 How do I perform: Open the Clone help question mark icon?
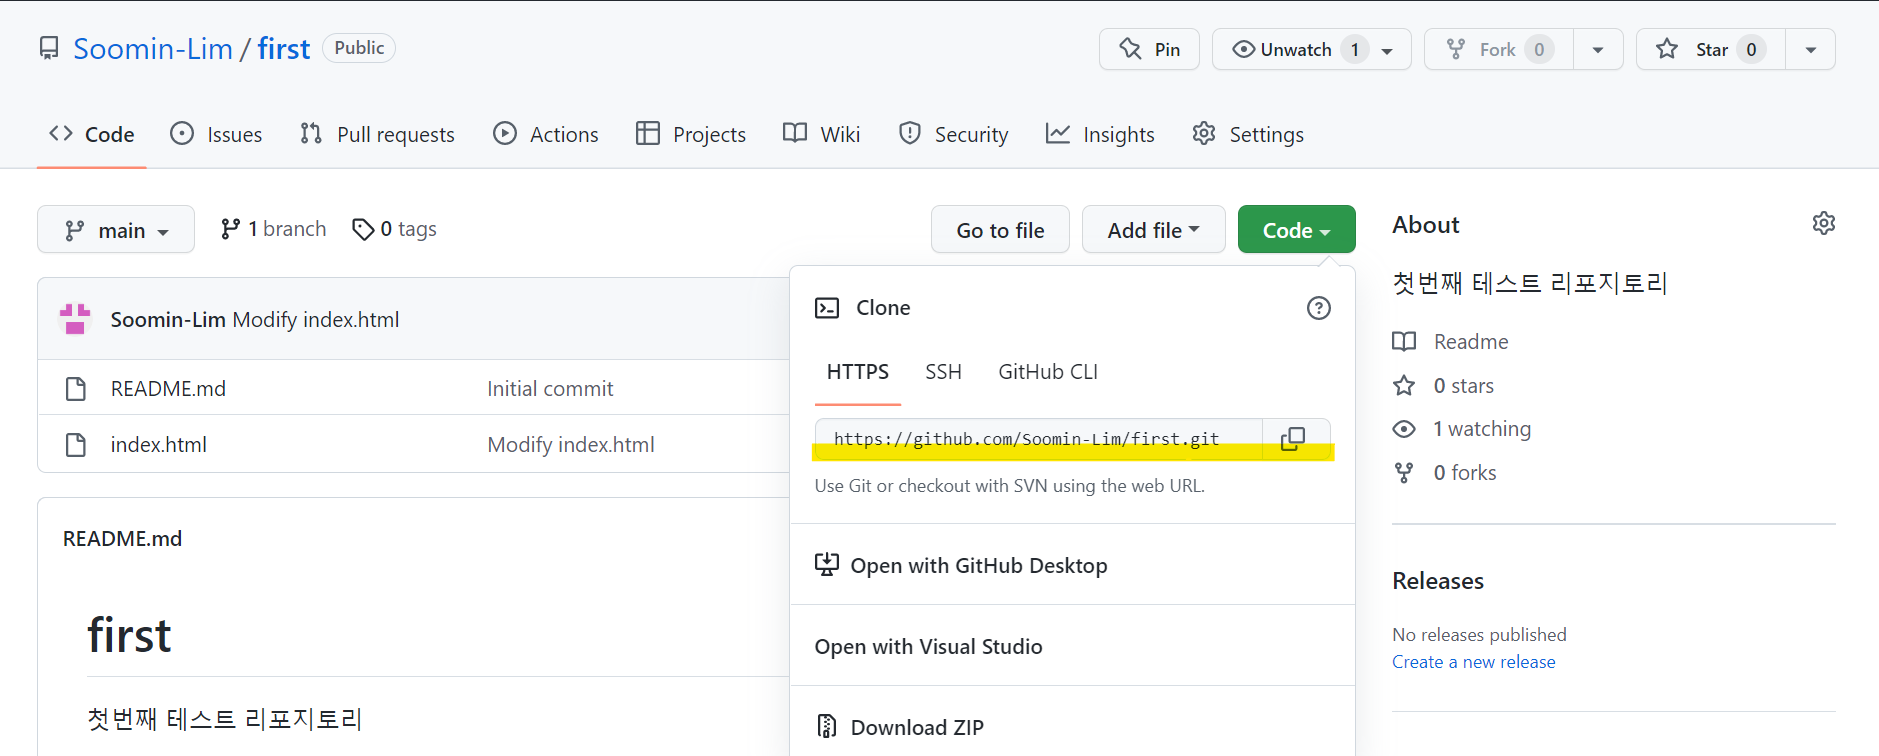1319,308
